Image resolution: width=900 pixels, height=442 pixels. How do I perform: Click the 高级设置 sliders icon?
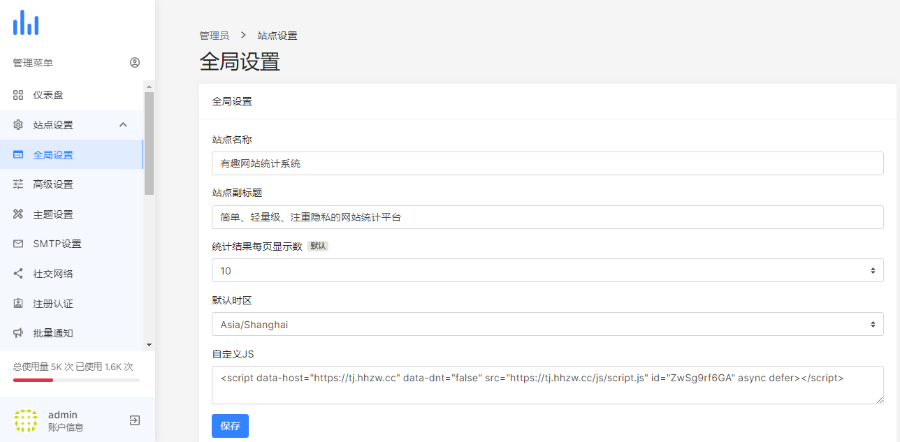point(18,184)
